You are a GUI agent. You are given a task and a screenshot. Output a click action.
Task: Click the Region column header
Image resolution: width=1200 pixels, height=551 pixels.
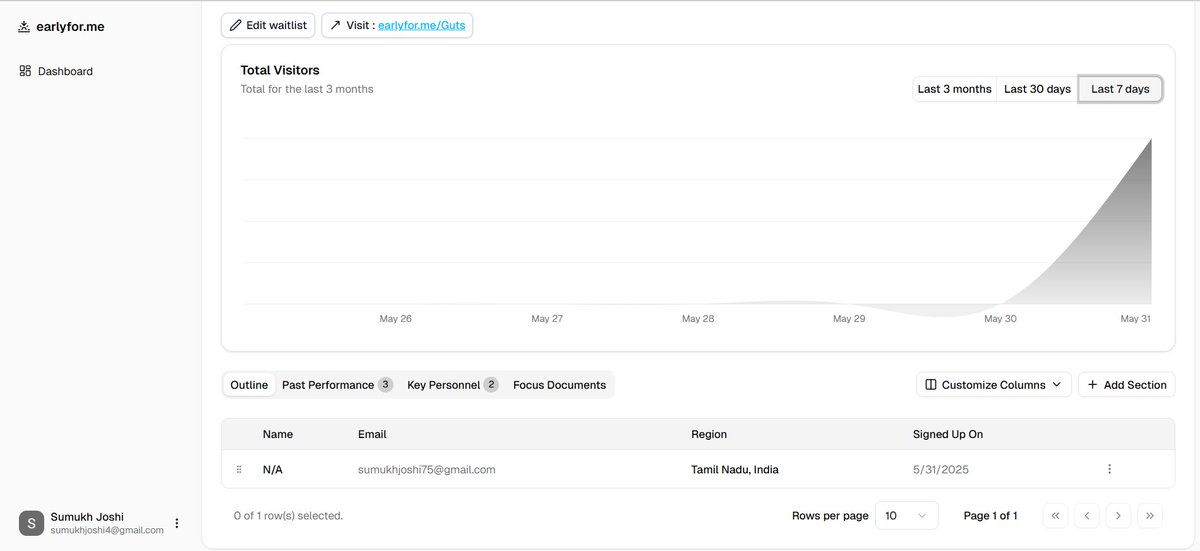tap(709, 435)
